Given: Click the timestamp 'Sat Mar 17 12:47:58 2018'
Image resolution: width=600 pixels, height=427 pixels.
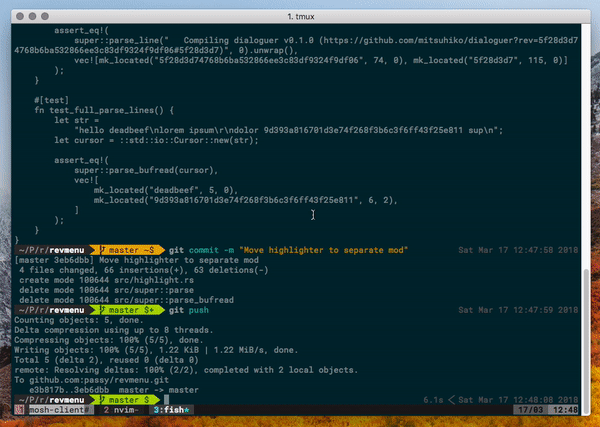Looking at the screenshot, I should (x=518, y=250).
